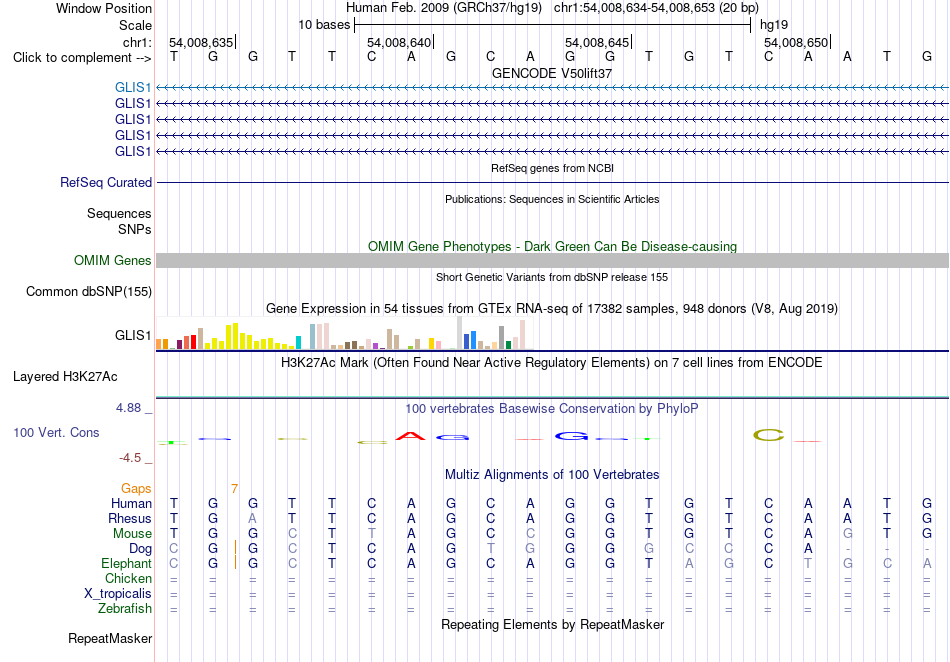Click the gray OMIM Genes bar

pos(552,260)
